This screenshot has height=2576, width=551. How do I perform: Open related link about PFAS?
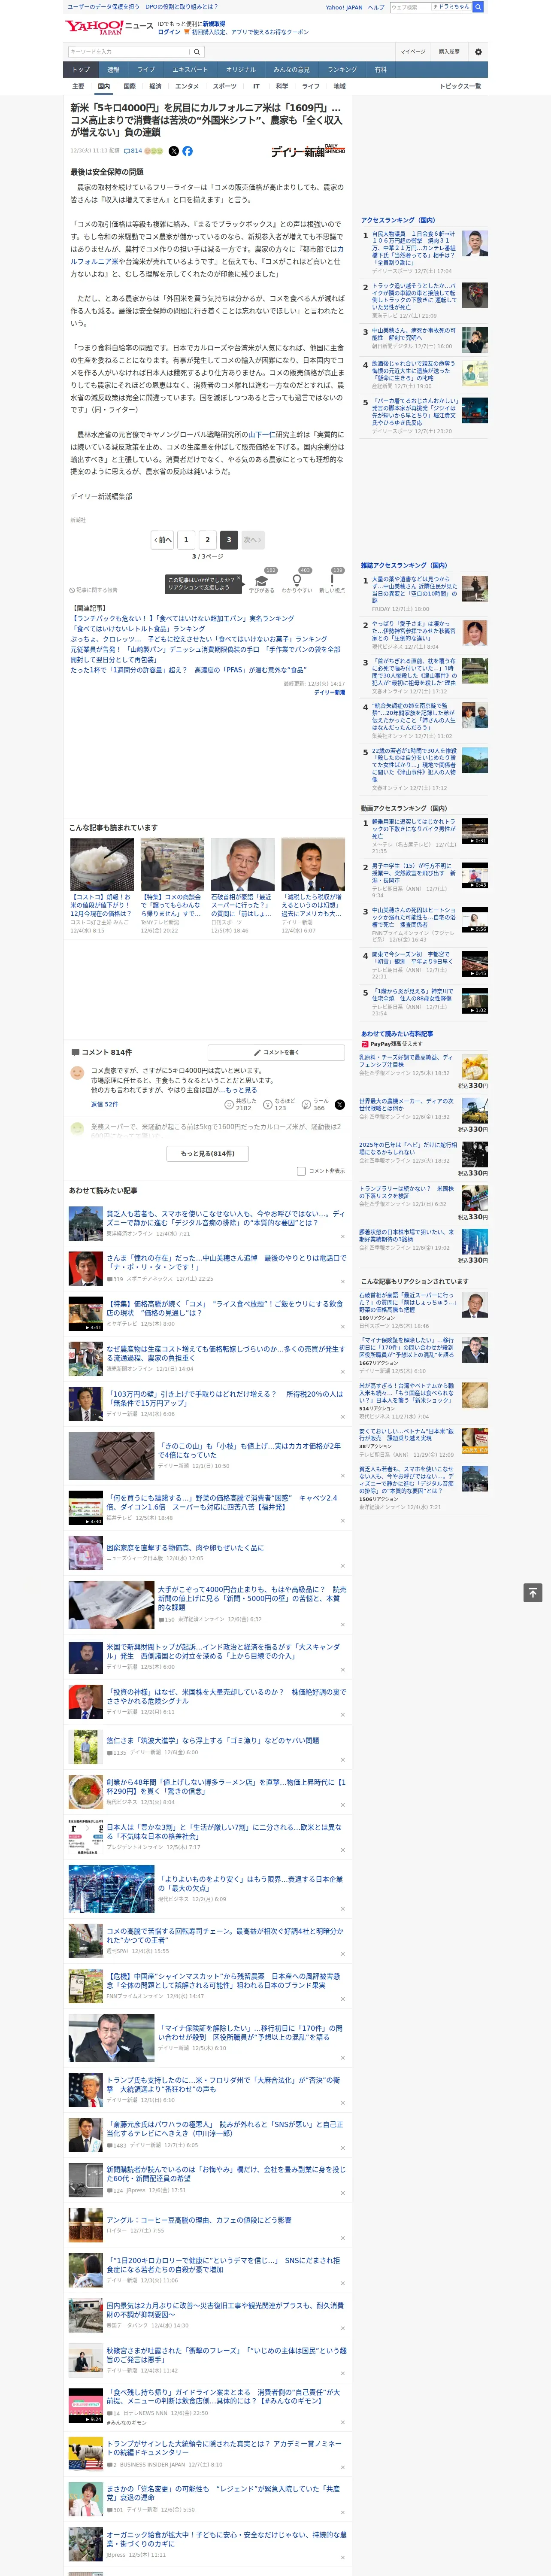point(188,670)
